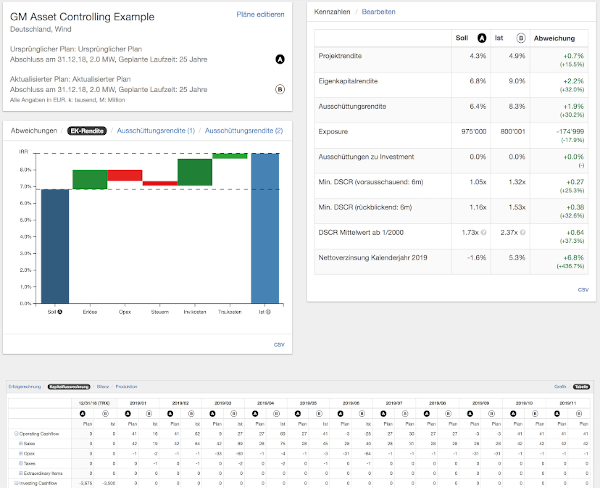The image size is (600, 488).
Task: Click the red Opex bar in waterfall chart
Action: [x=125, y=175]
